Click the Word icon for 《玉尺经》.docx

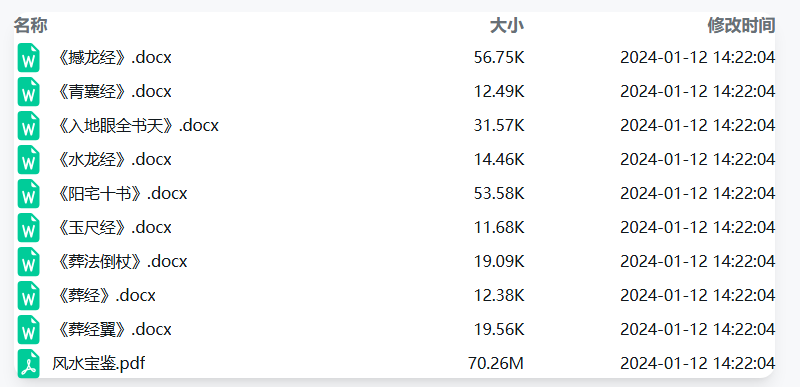29,227
